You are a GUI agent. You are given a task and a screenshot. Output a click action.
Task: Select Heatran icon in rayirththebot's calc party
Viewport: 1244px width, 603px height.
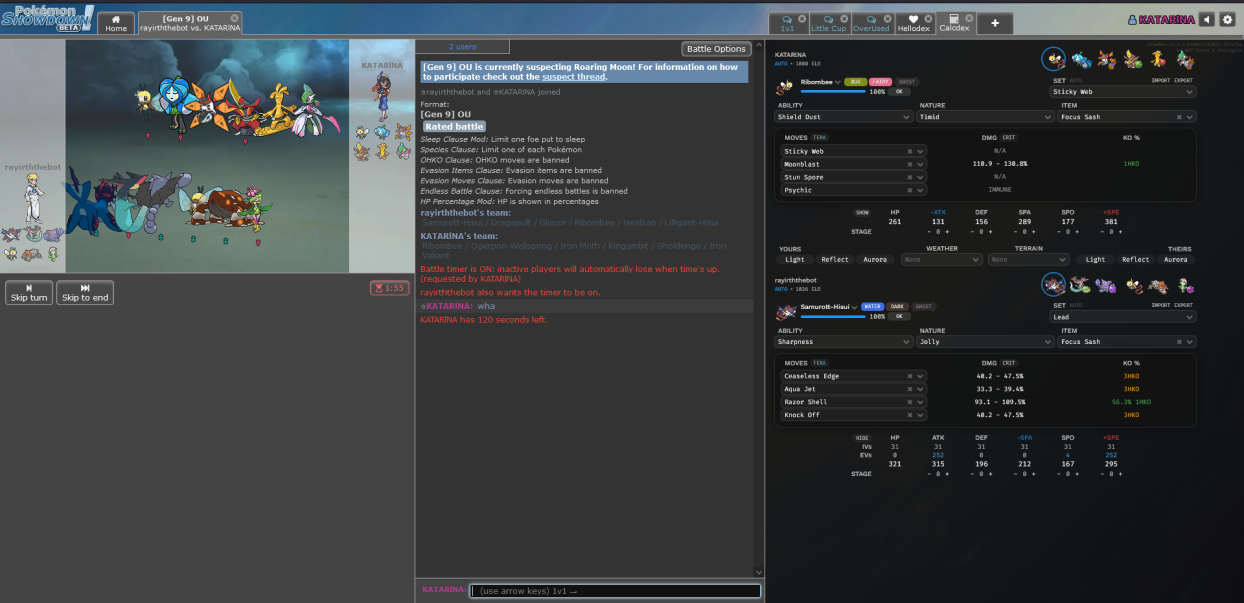click(x=1158, y=285)
